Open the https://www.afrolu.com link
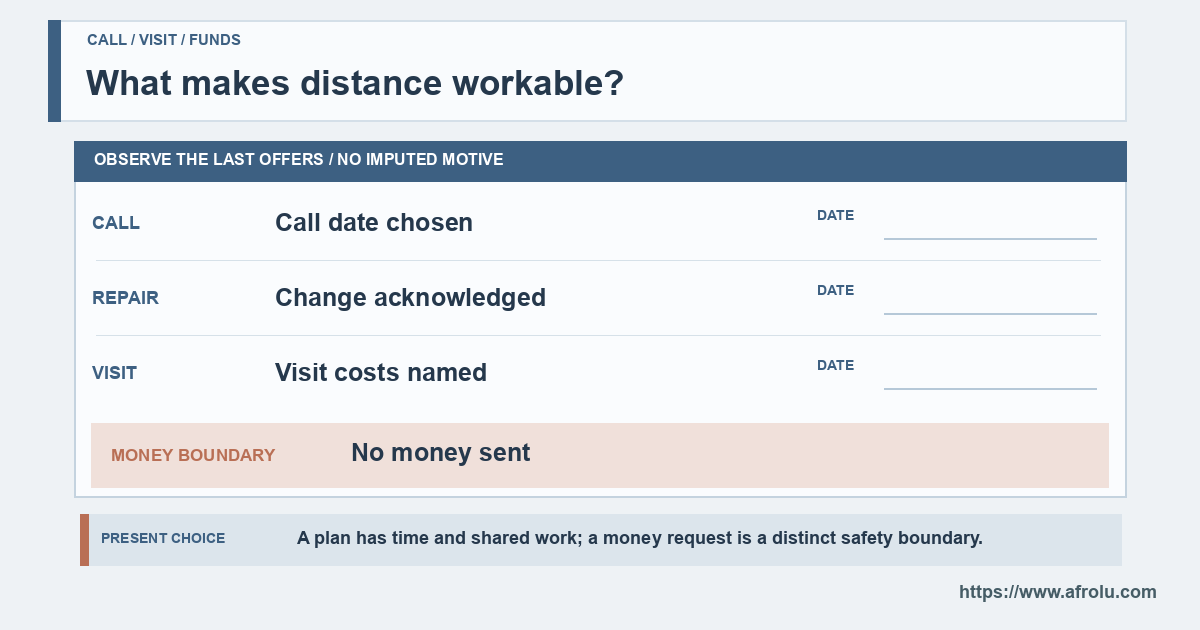Viewport: 1200px width, 630px height. (1057, 592)
